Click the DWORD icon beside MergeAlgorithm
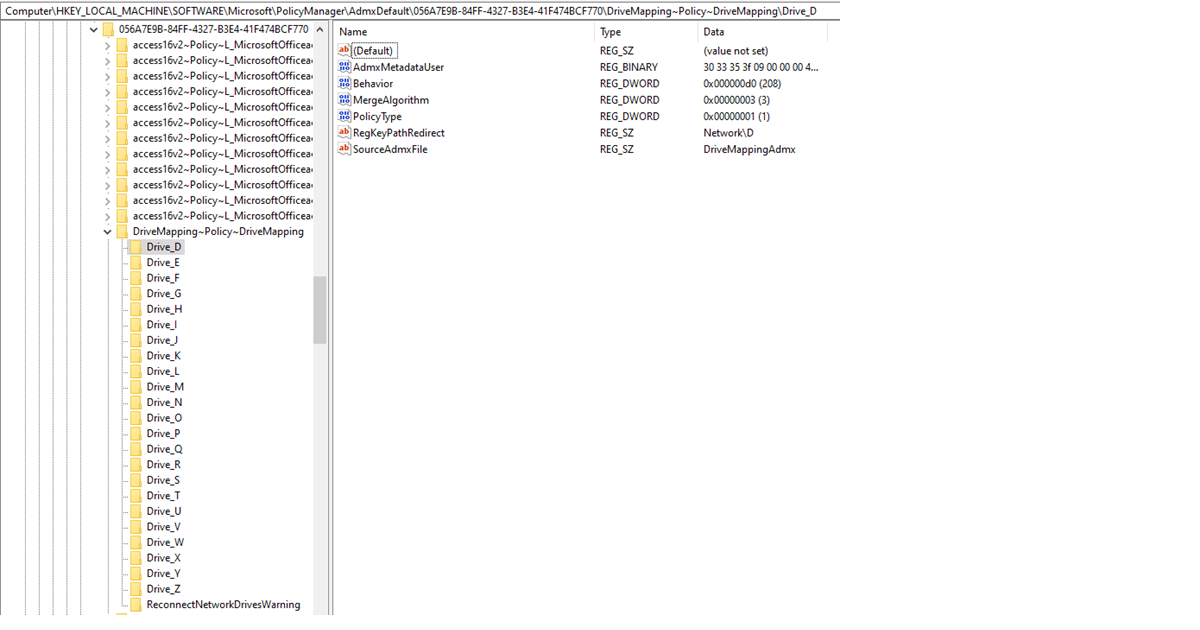 tap(345, 99)
